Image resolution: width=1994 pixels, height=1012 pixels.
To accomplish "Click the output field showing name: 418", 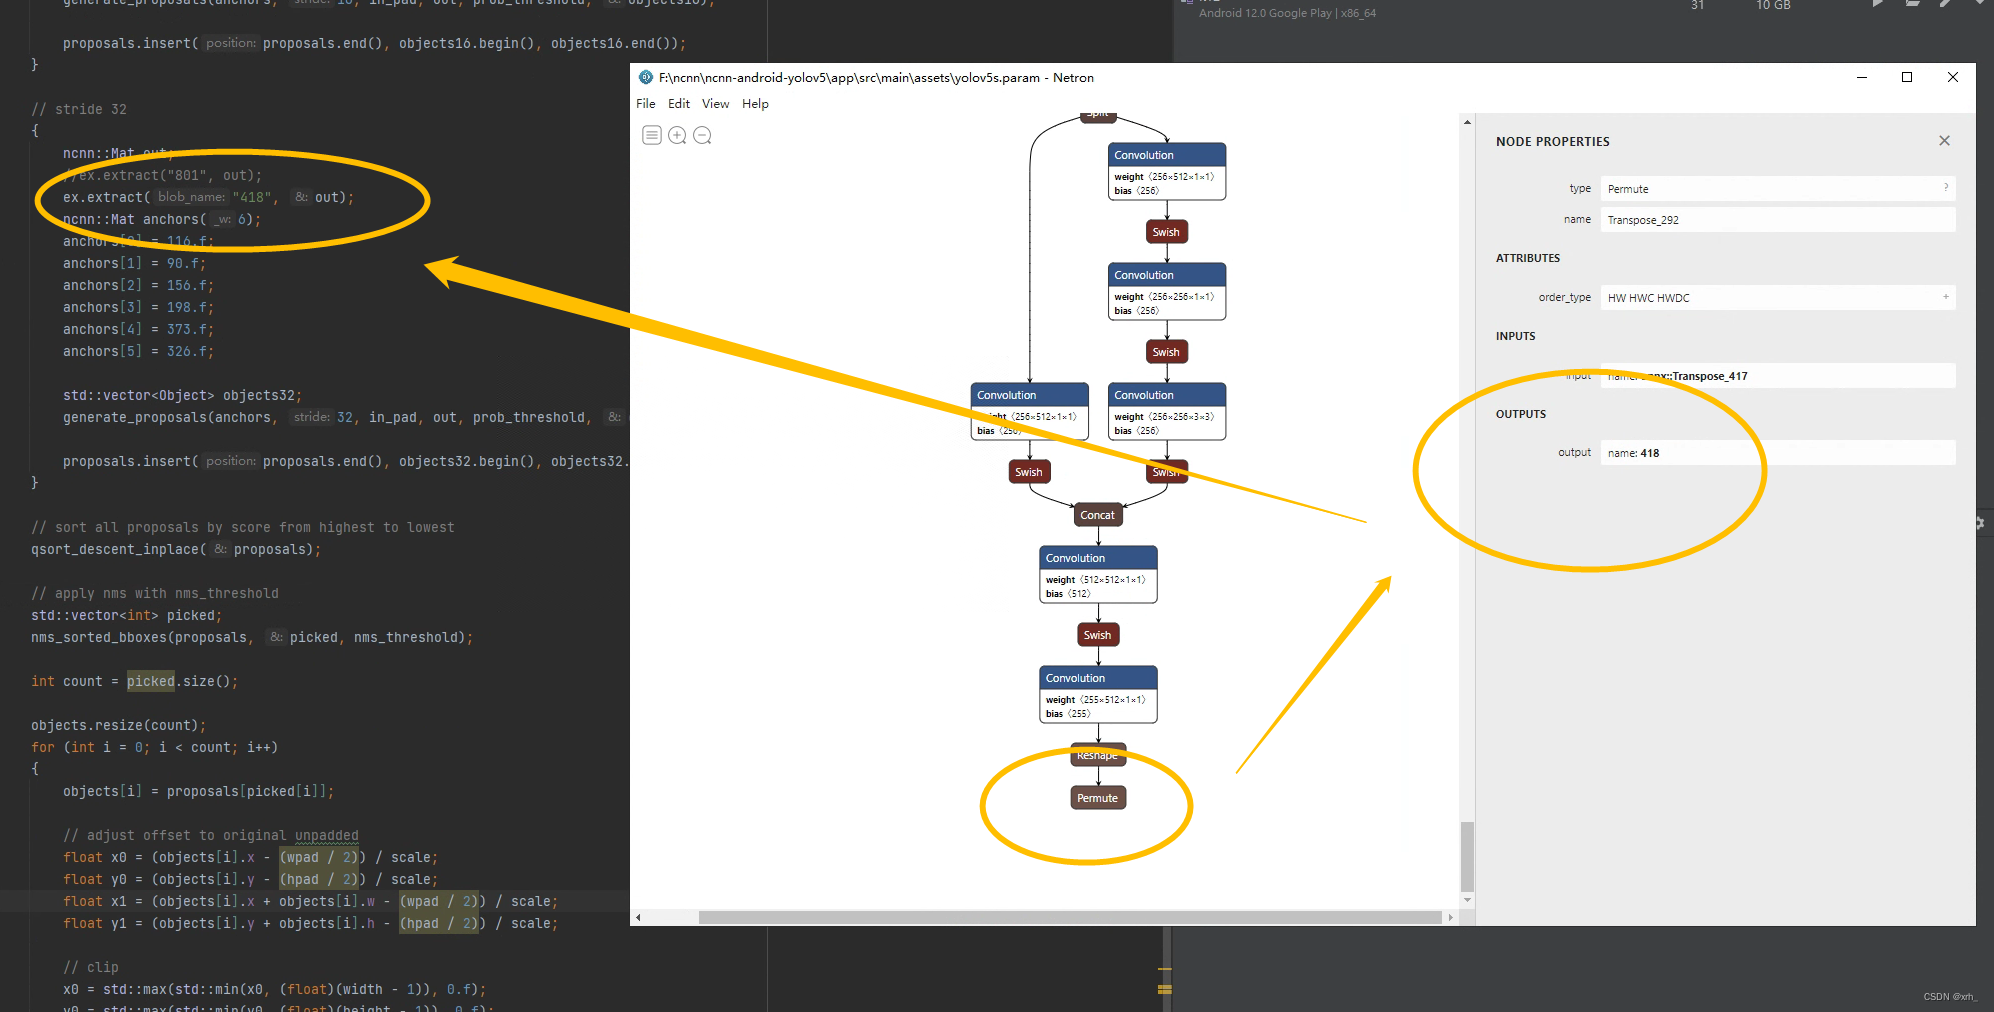I will pos(1777,453).
